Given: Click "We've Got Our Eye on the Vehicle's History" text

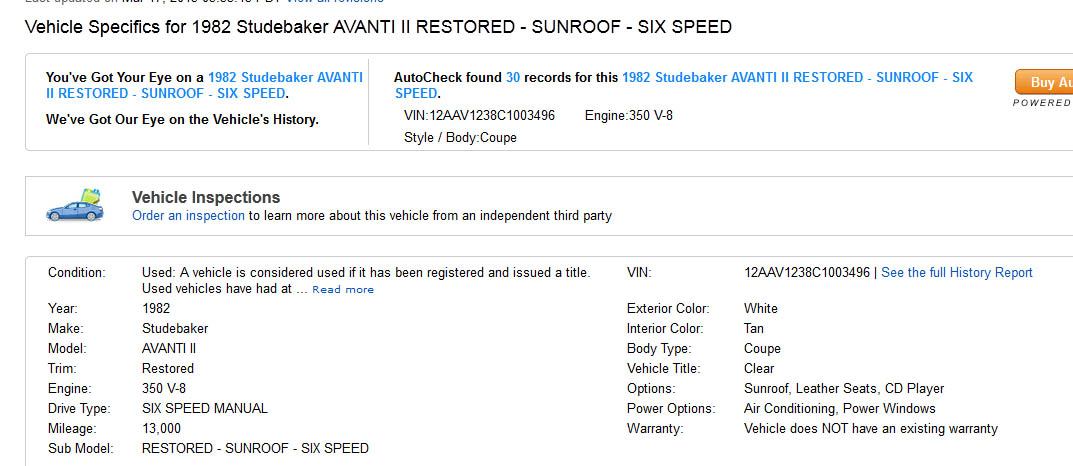Looking at the screenshot, I should [x=182, y=120].
